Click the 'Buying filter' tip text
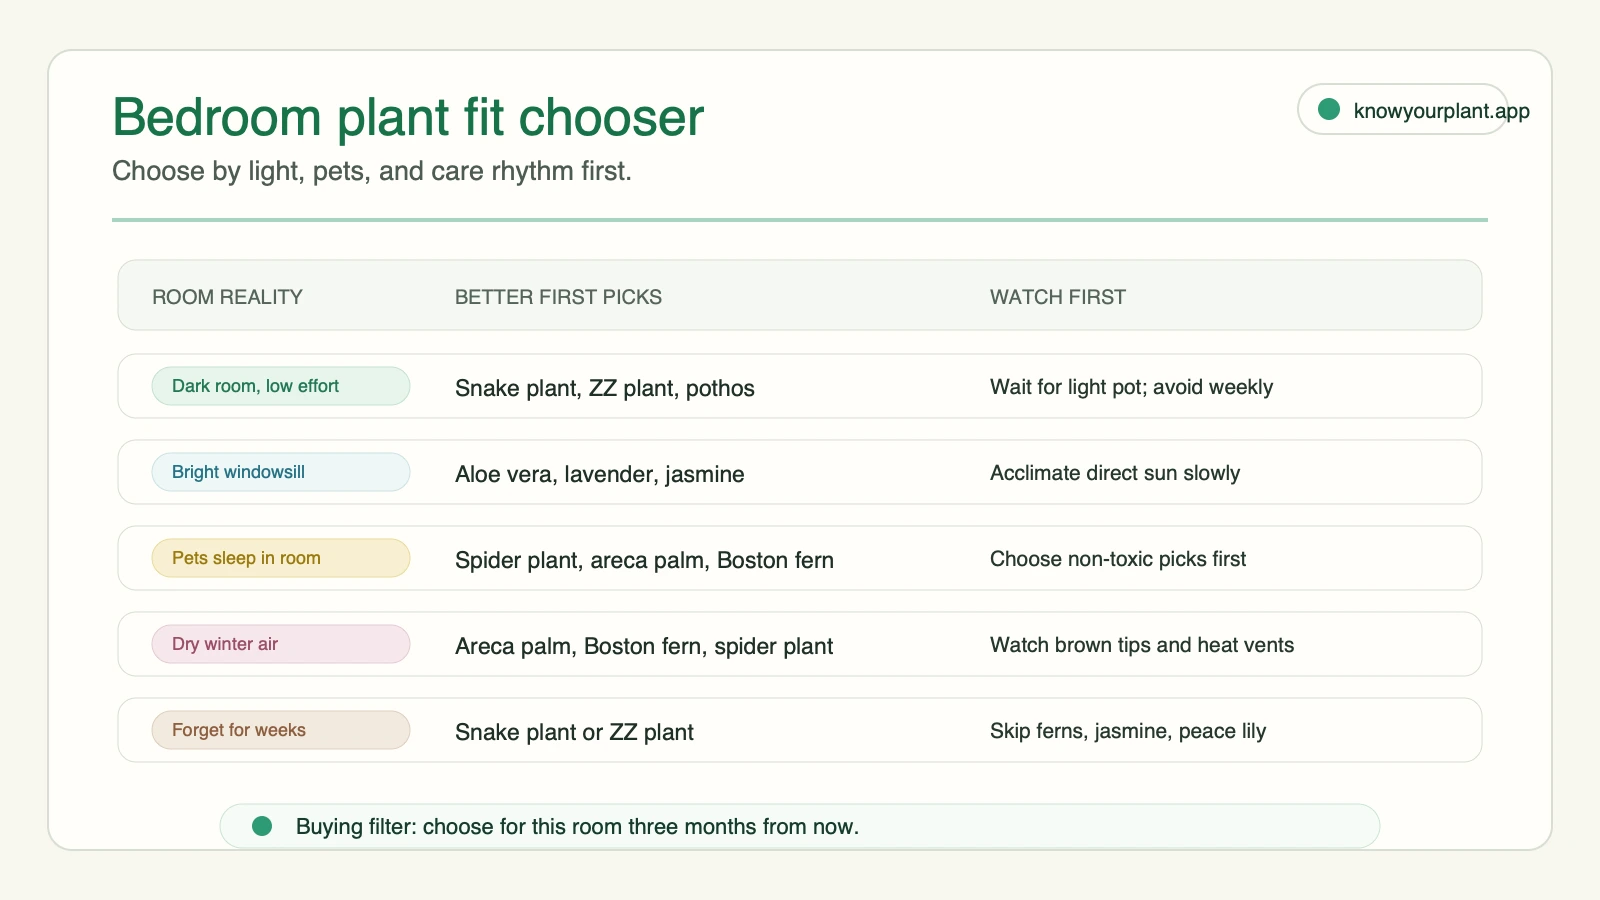 click(x=577, y=827)
